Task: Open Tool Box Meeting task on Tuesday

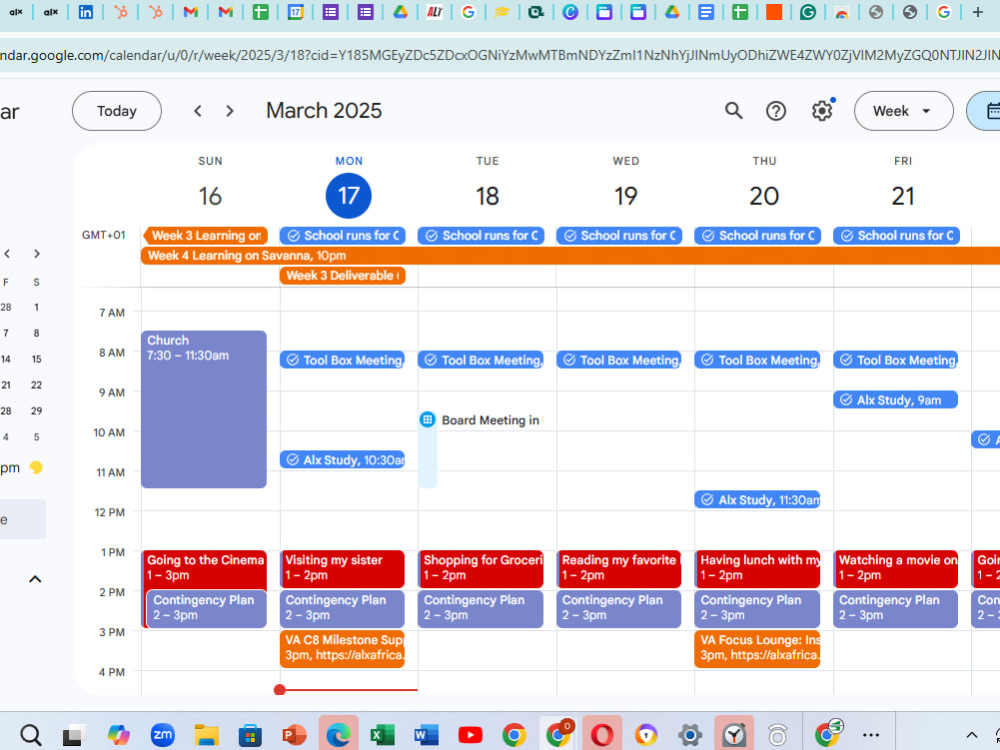Action: [x=481, y=360]
